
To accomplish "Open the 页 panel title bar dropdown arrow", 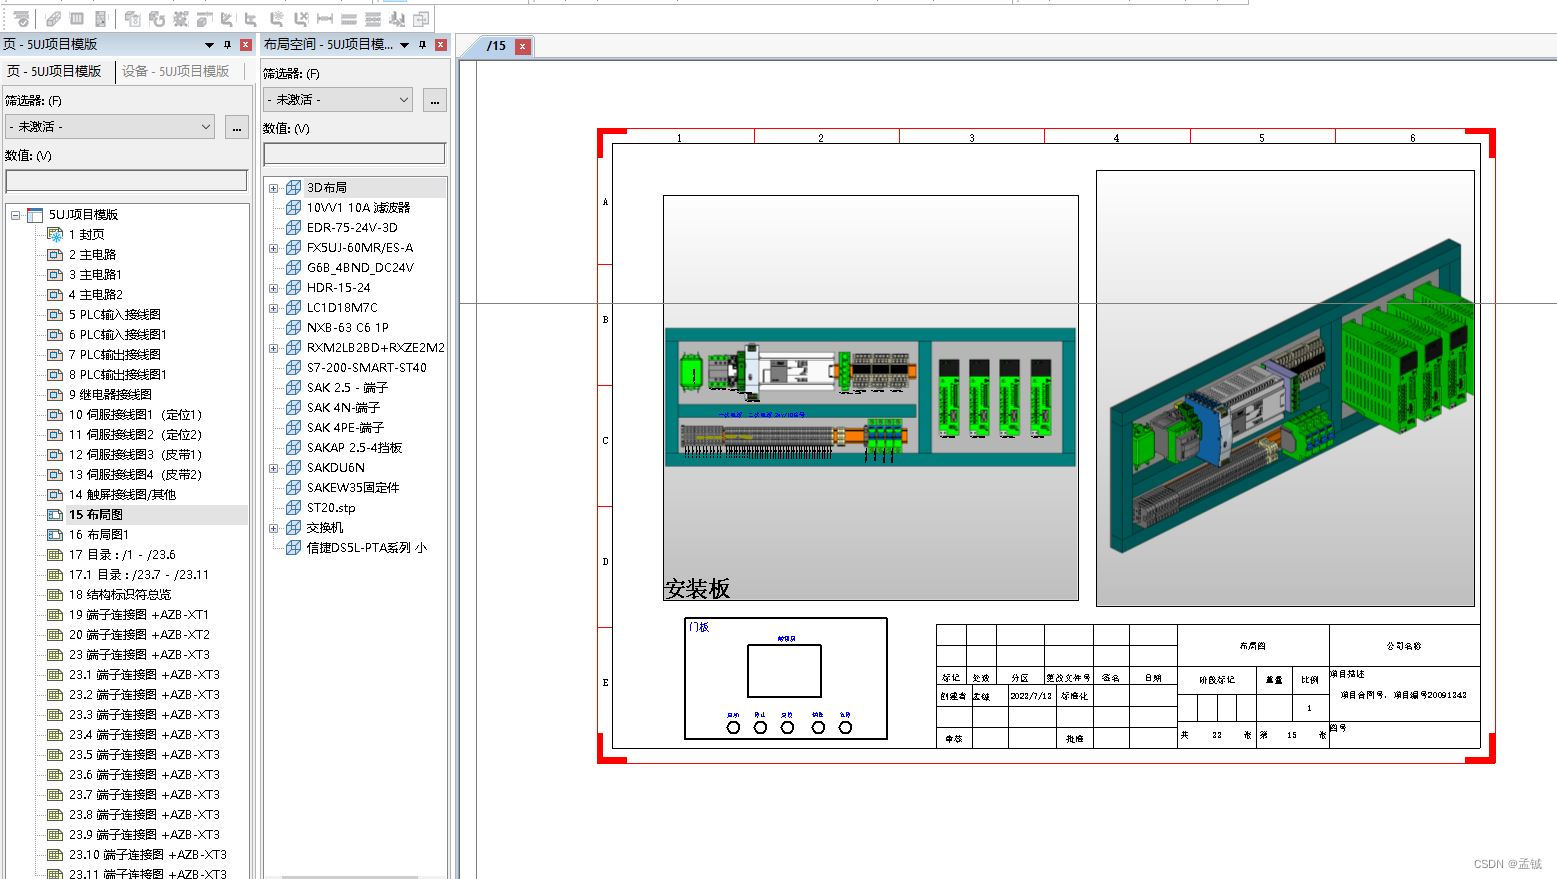I will tap(209, 44).
